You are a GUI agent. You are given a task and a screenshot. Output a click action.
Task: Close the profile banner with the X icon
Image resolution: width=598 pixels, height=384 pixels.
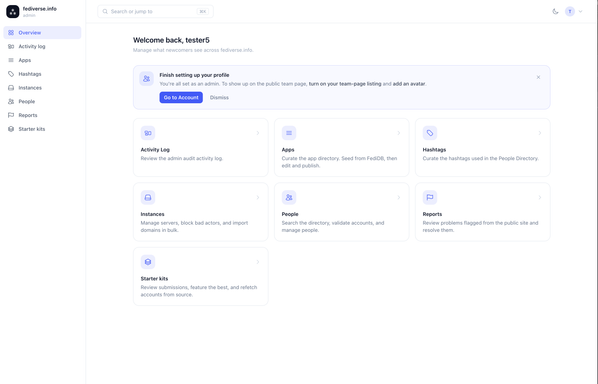(x=538, y=77)
